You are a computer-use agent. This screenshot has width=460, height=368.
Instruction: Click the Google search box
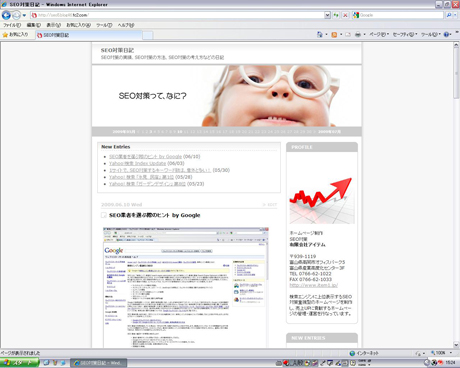click(398, 15)
